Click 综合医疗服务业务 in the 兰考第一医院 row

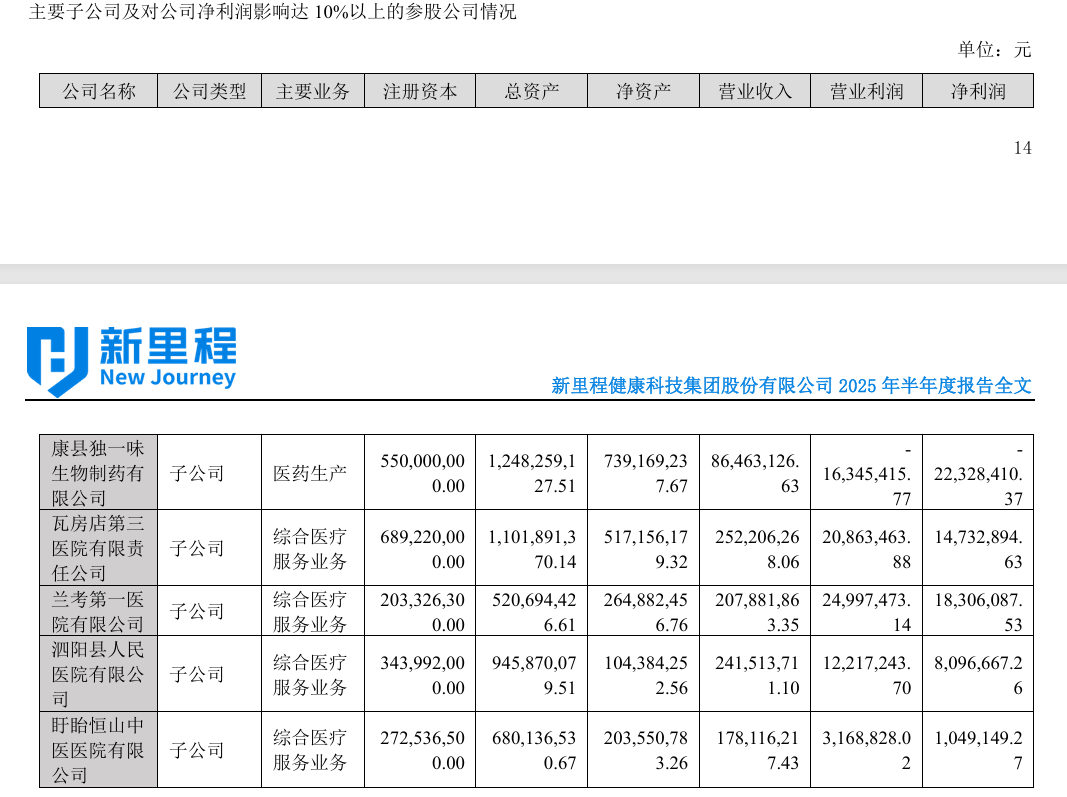[x=310, y=611]
